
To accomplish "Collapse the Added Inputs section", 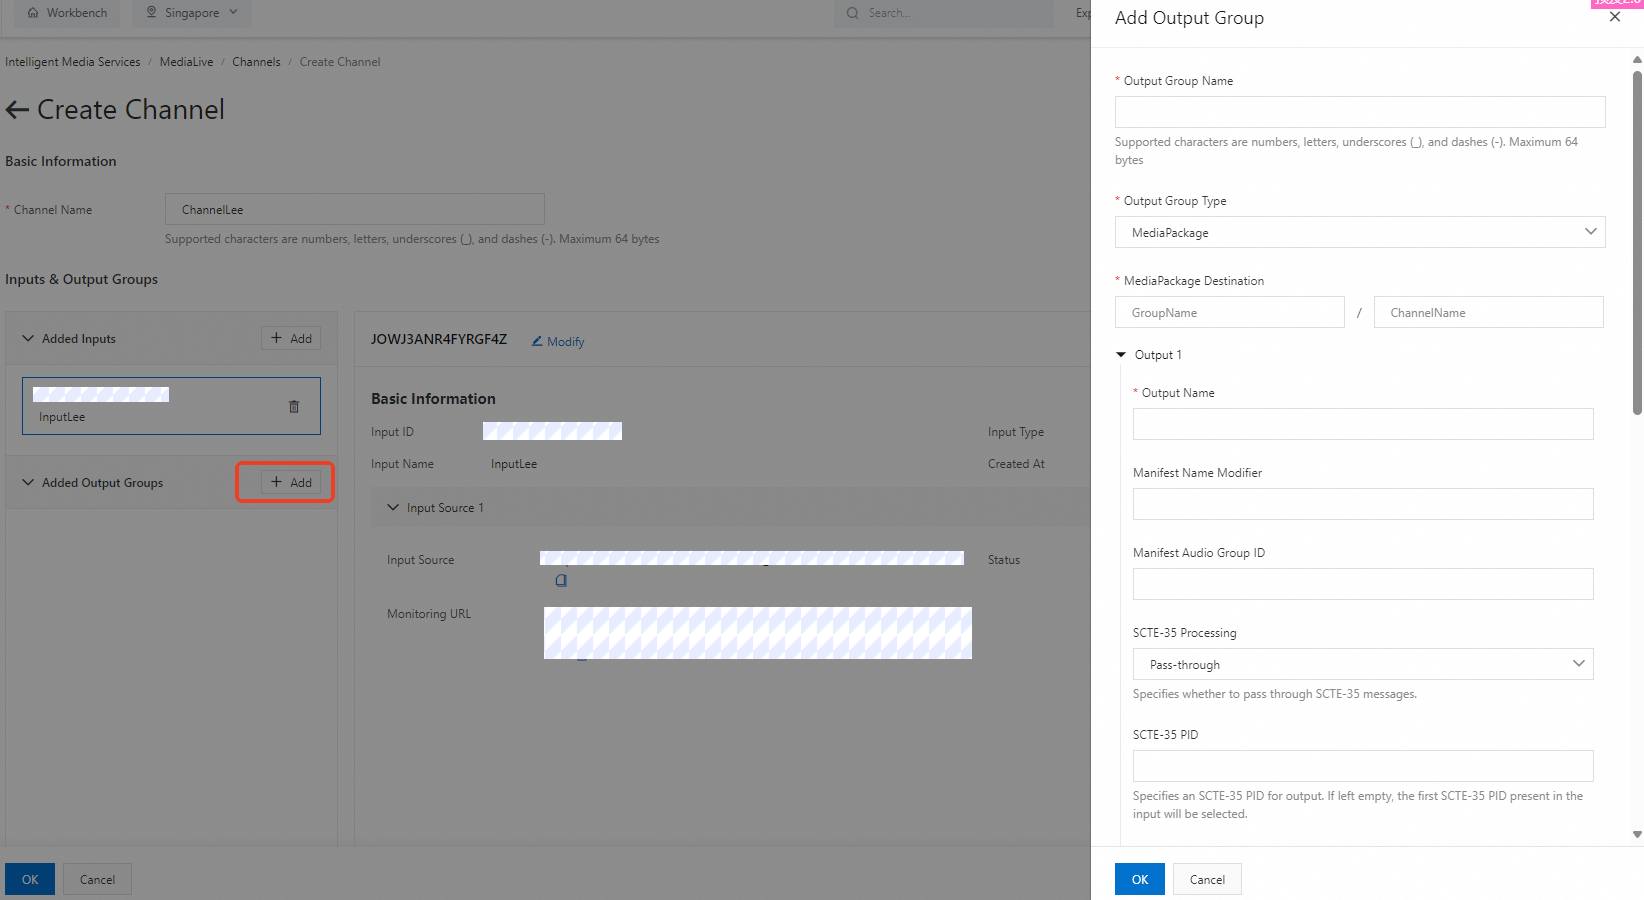I will [x=28, y=338].
